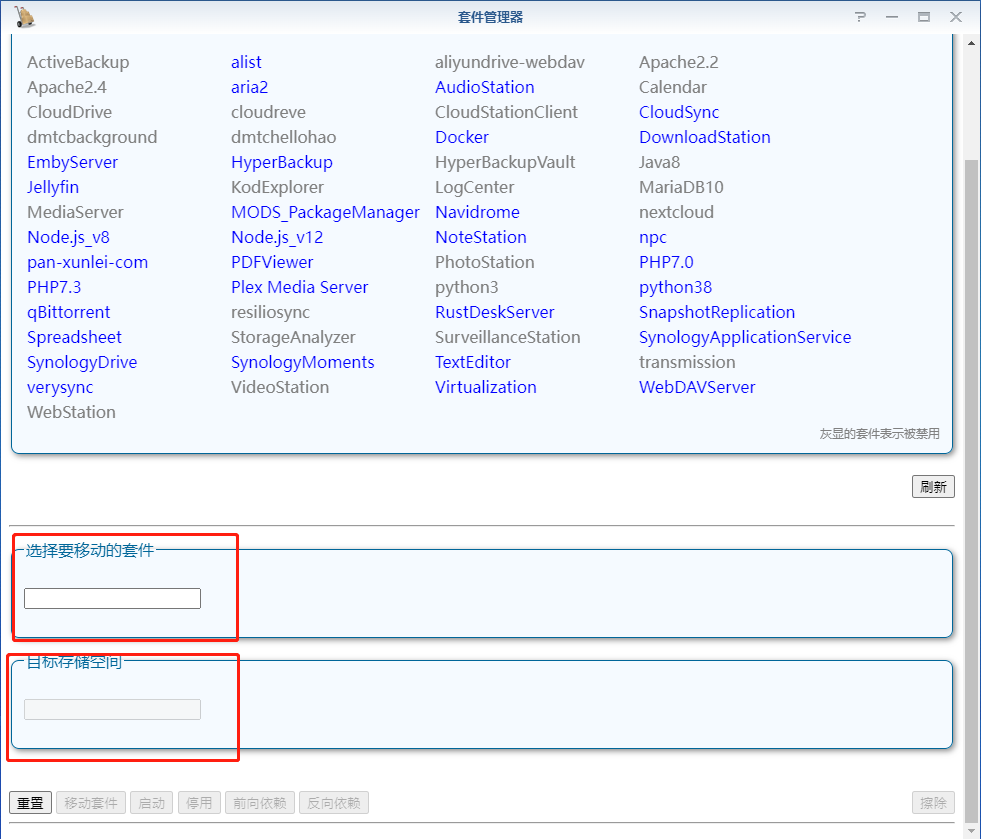
Task: Choose the AudioStation package
Action: coord(484,87)
